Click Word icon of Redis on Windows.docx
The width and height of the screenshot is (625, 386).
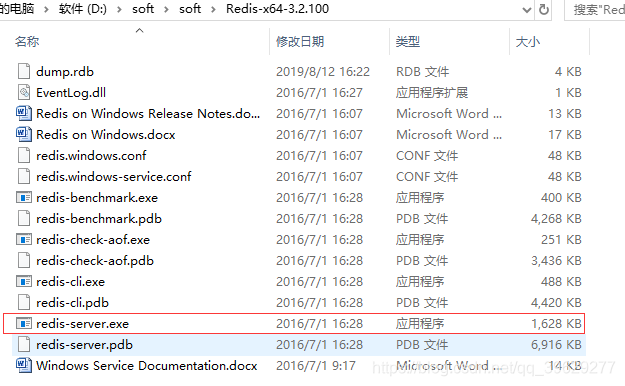tap(24, 134)
